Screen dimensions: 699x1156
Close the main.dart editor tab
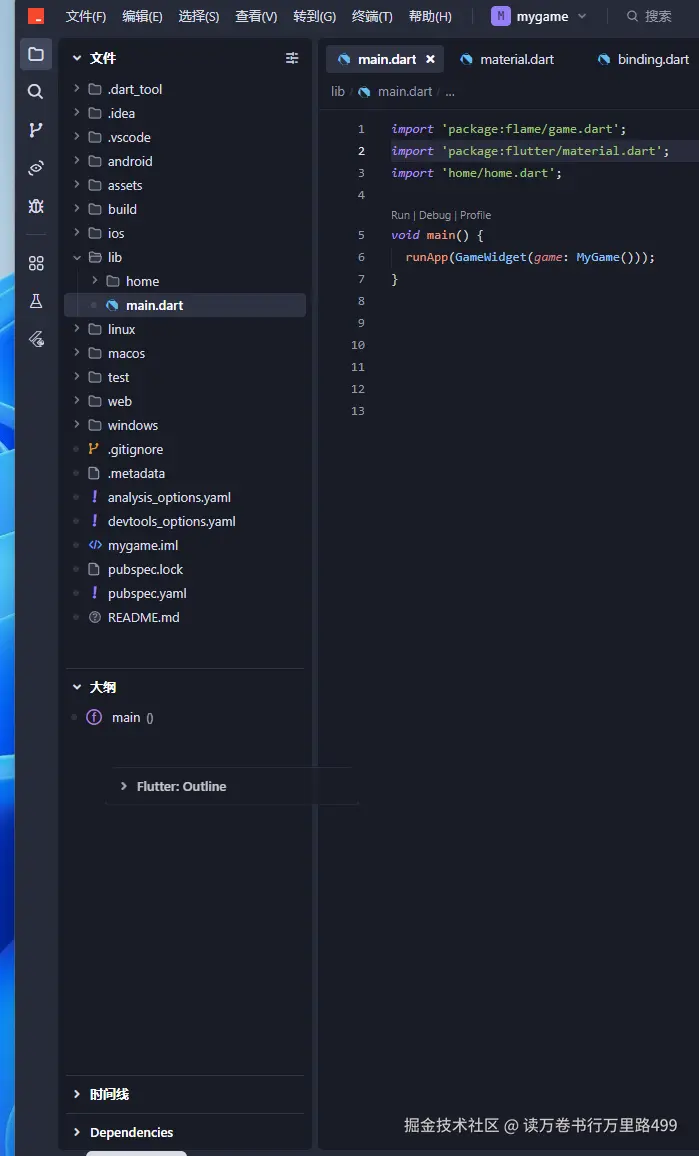[430, 59]
